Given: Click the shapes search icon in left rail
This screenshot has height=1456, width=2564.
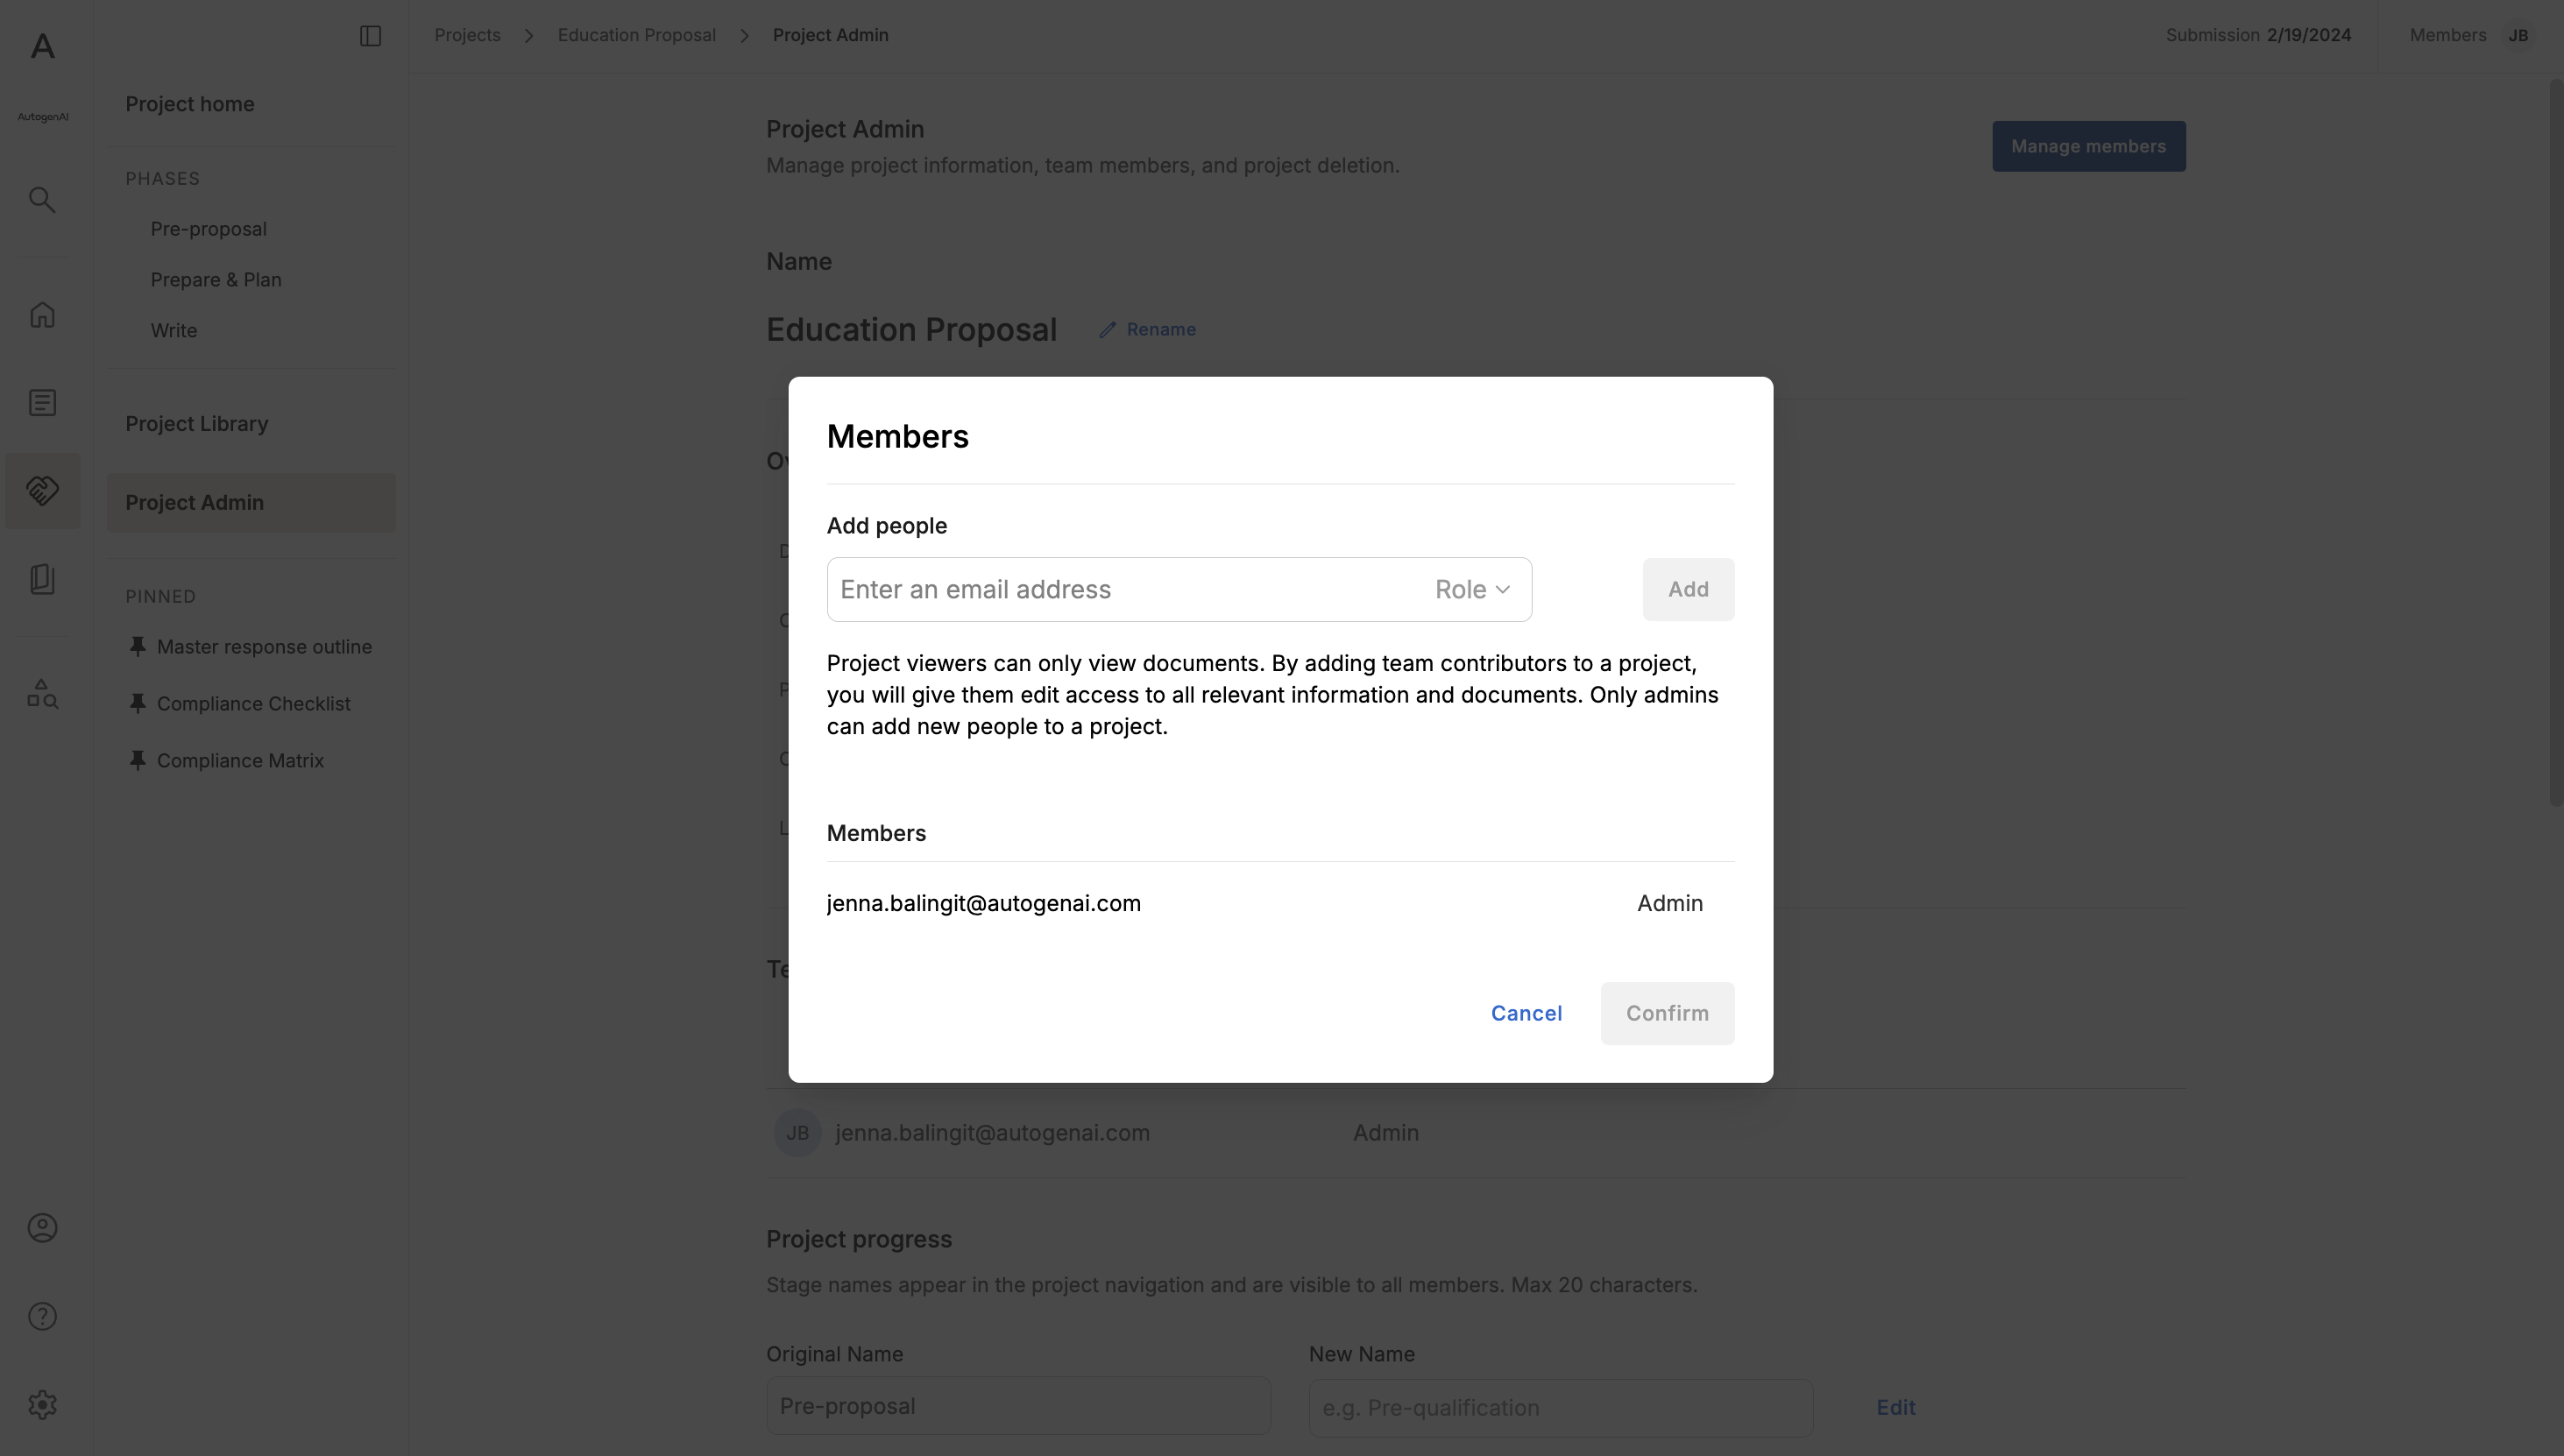Looking at the screenshot, I should pos(42,694).
